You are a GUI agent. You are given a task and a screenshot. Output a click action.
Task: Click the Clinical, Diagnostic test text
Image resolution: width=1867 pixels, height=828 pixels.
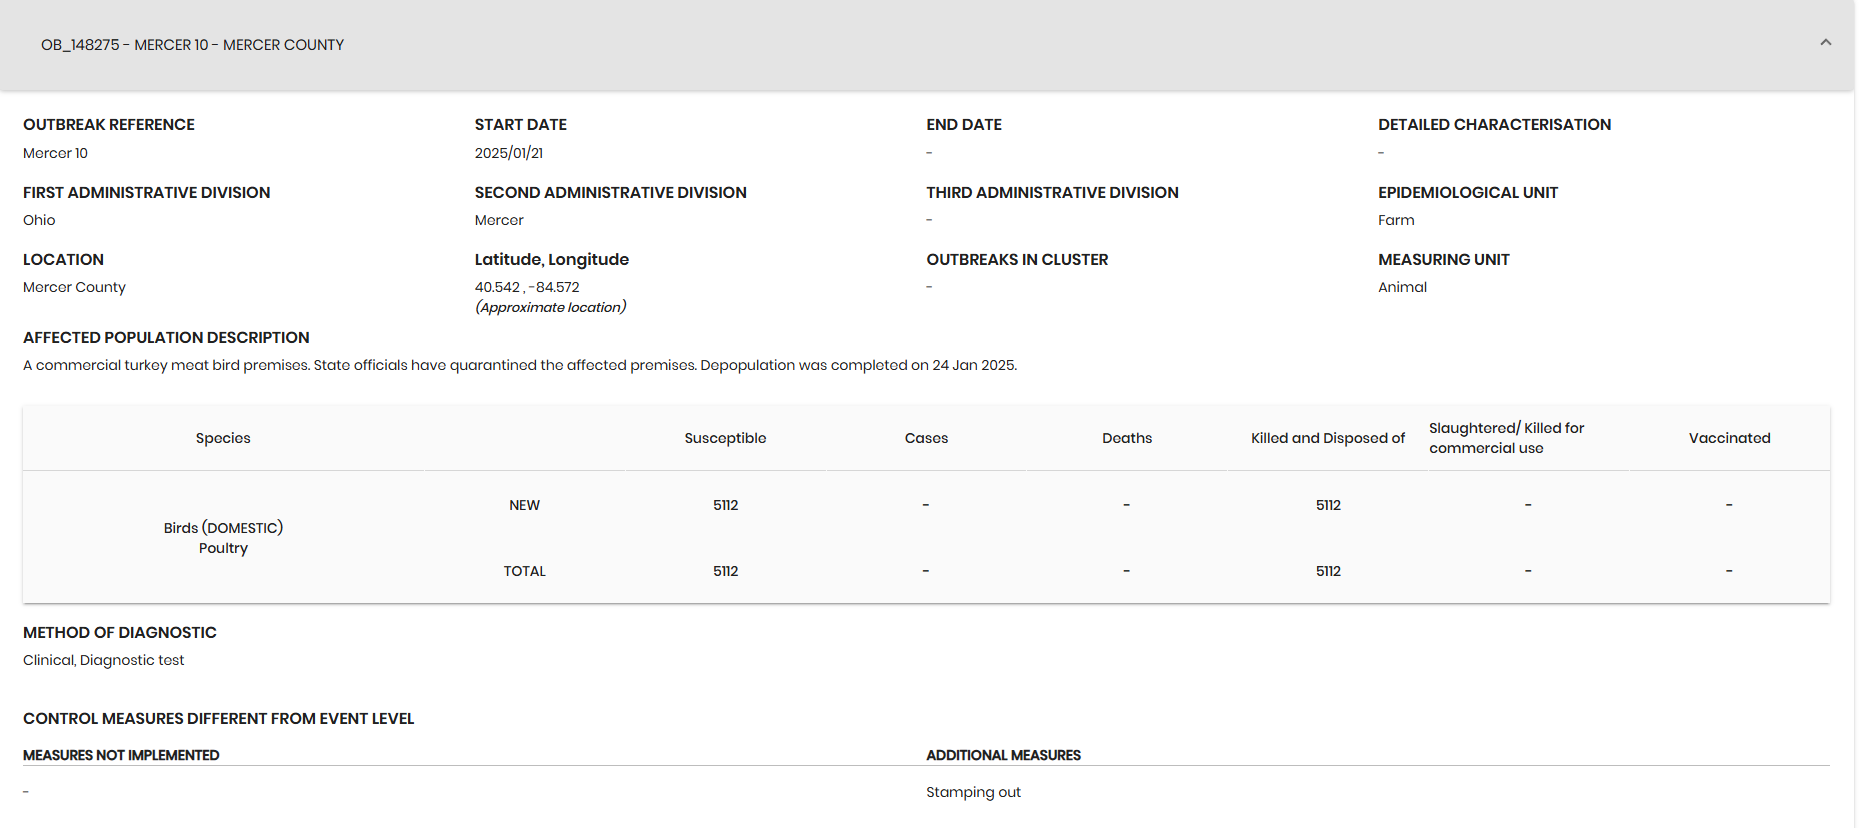click(104, 660)
